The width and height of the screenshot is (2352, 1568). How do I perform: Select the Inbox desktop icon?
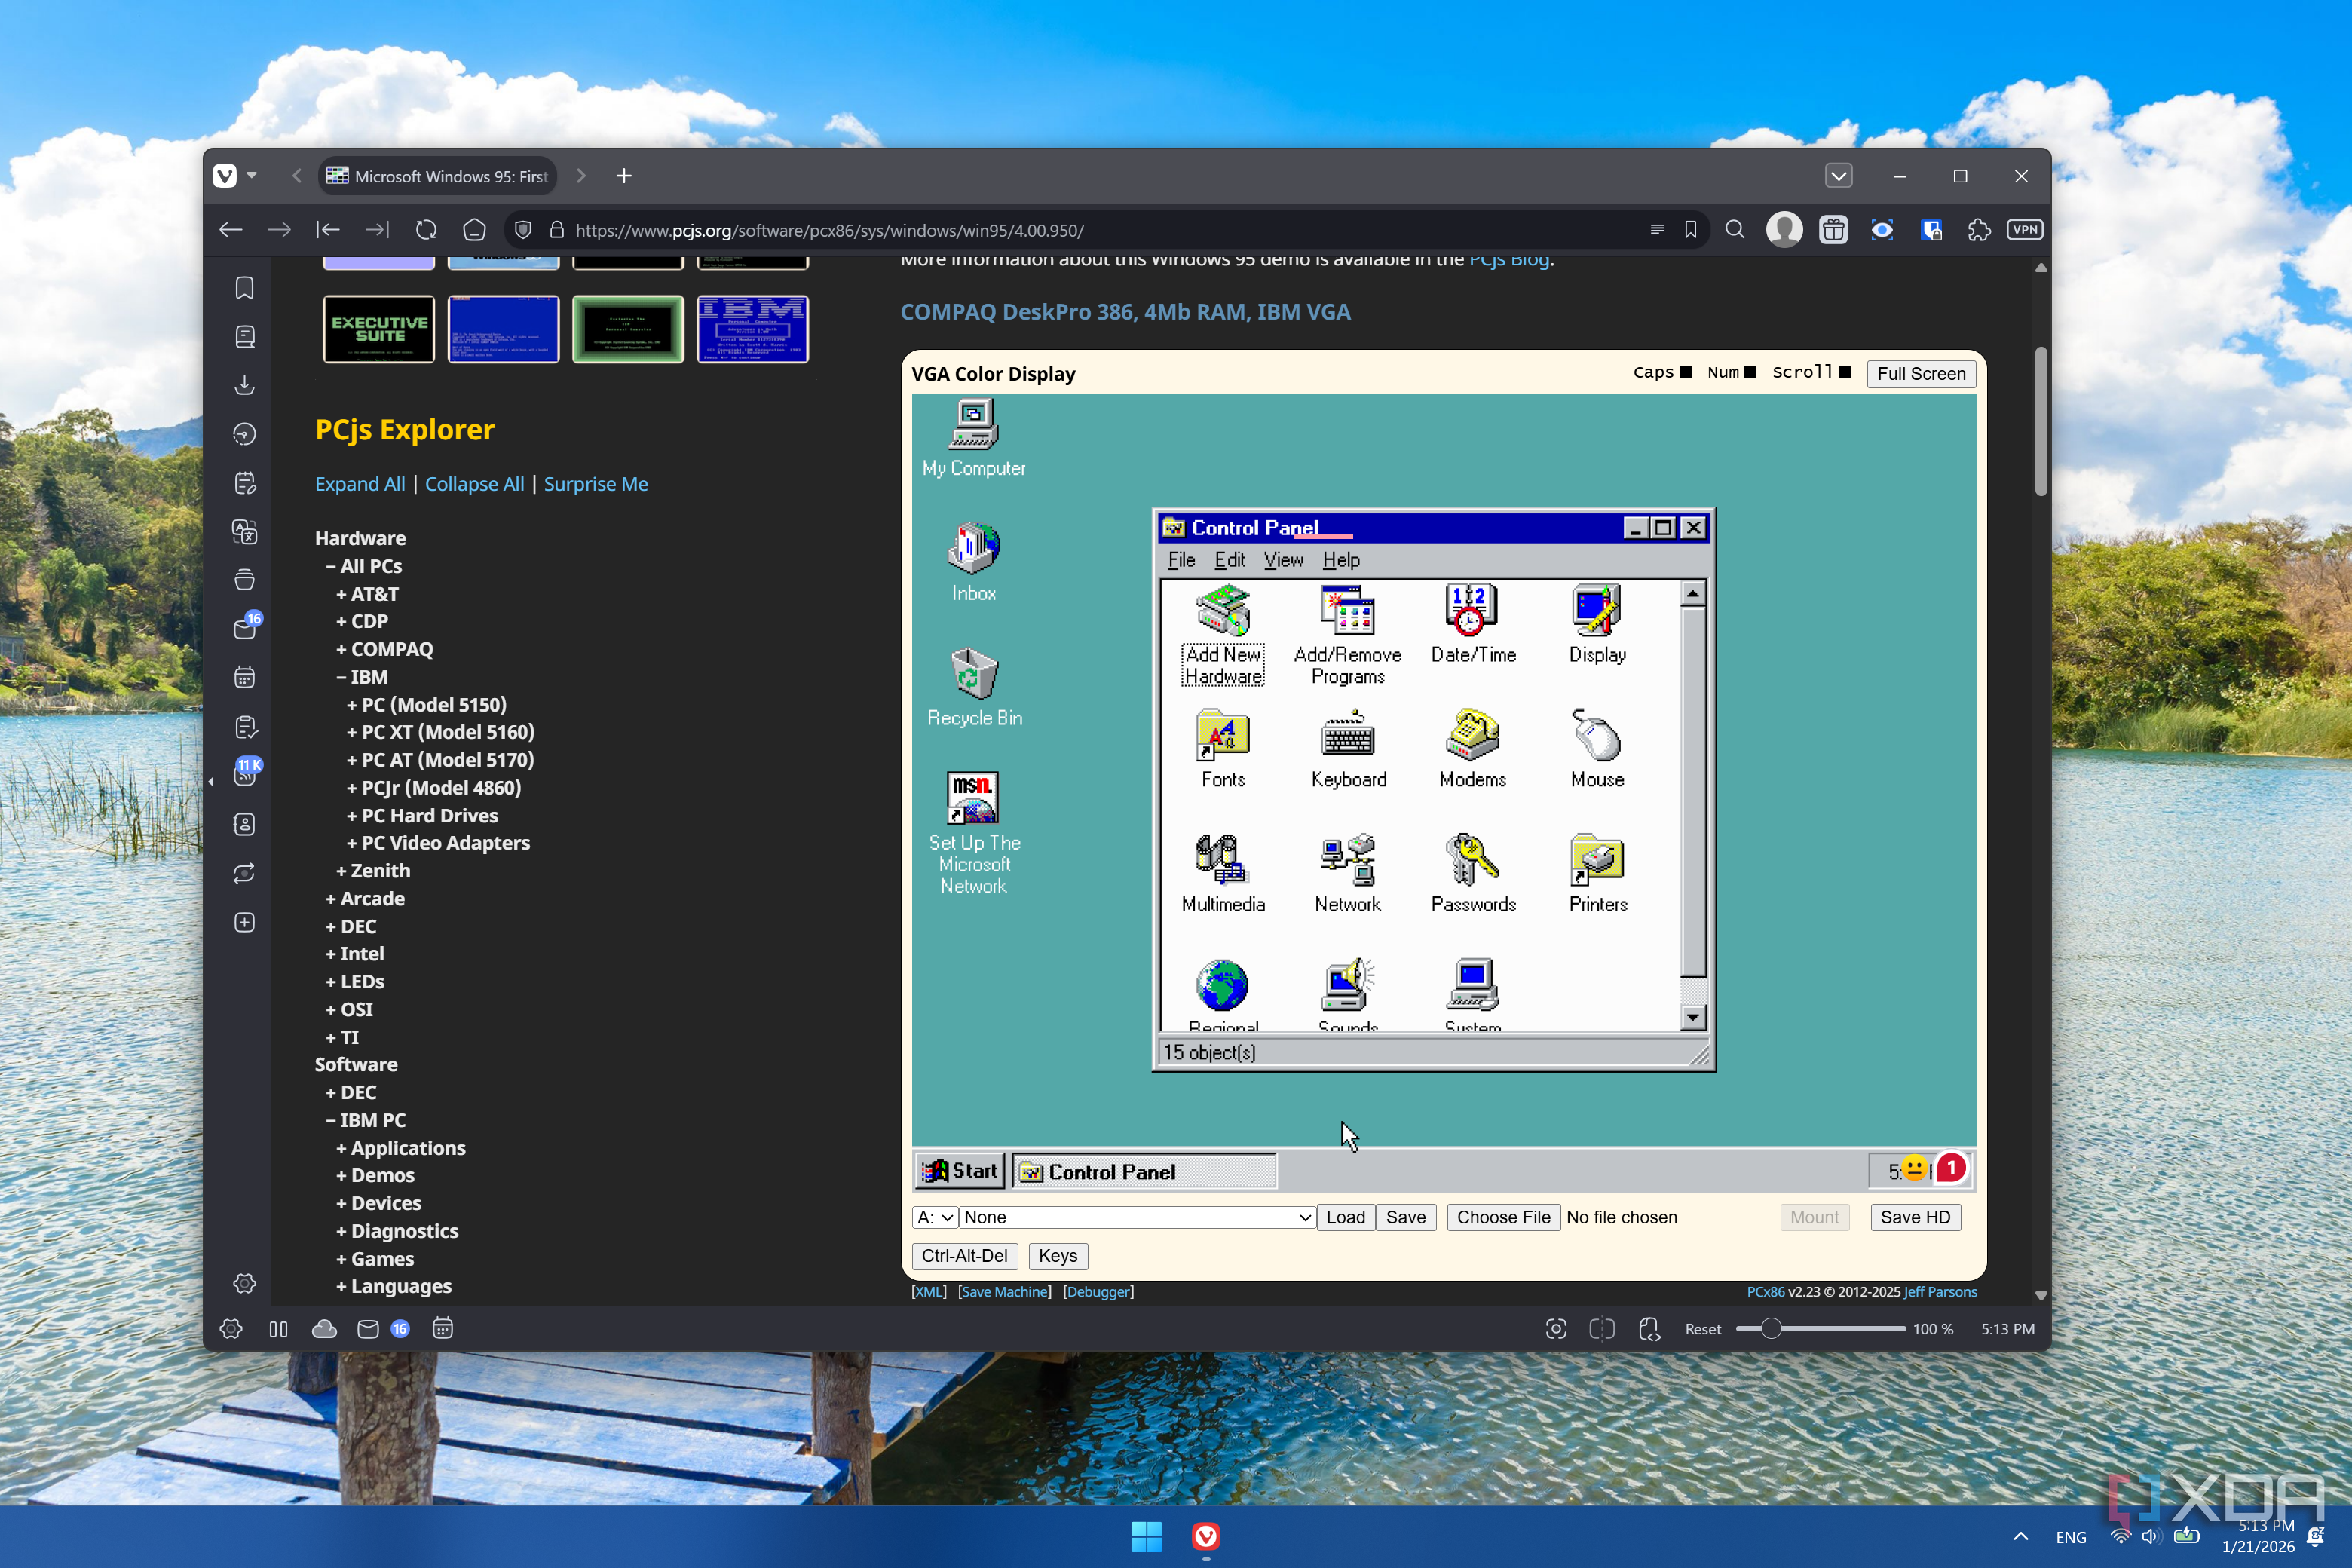(x=973, y=563)
